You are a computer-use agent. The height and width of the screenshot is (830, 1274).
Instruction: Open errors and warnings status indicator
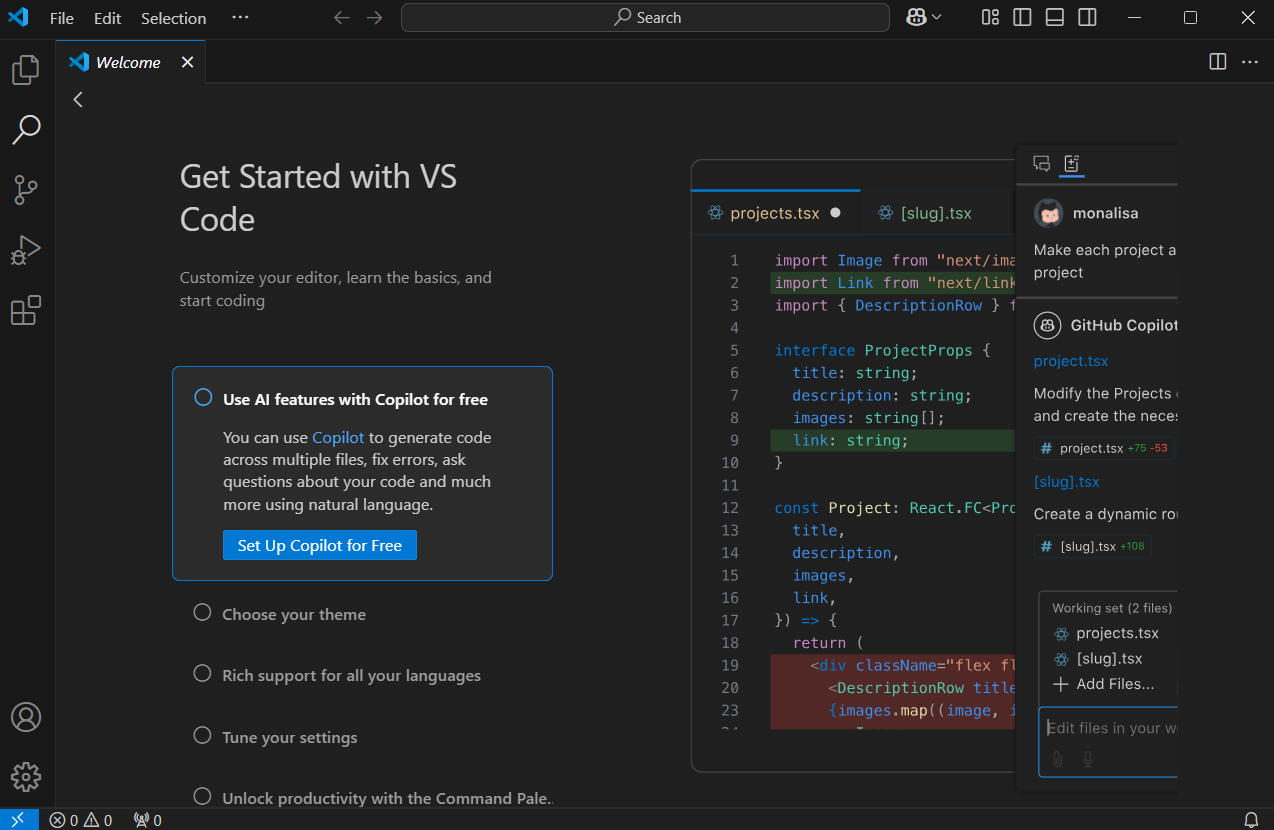coord(81,820)
